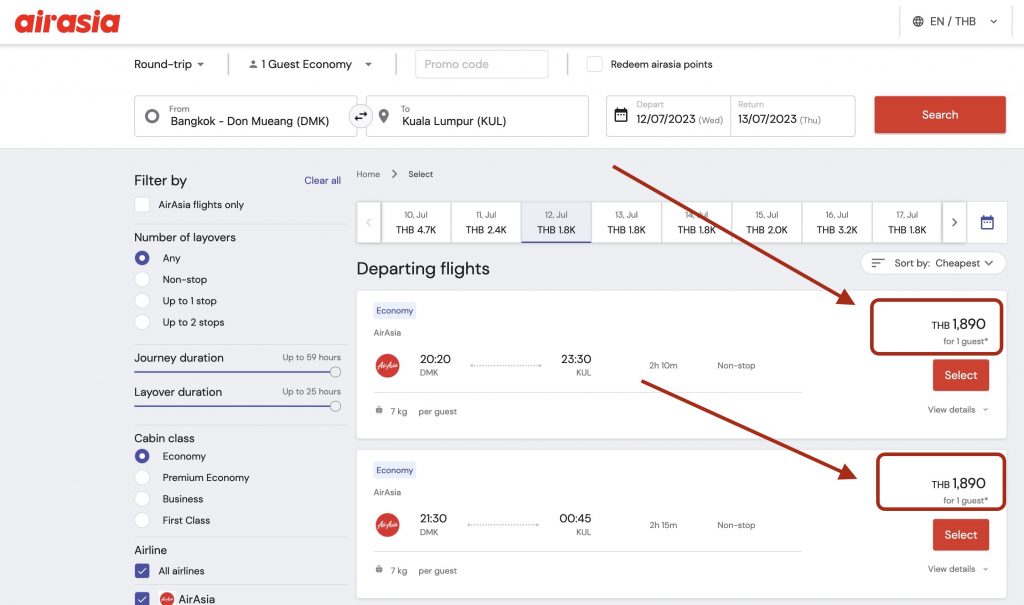
Task: Select Non-stop layover option
Action: [142, 280]
